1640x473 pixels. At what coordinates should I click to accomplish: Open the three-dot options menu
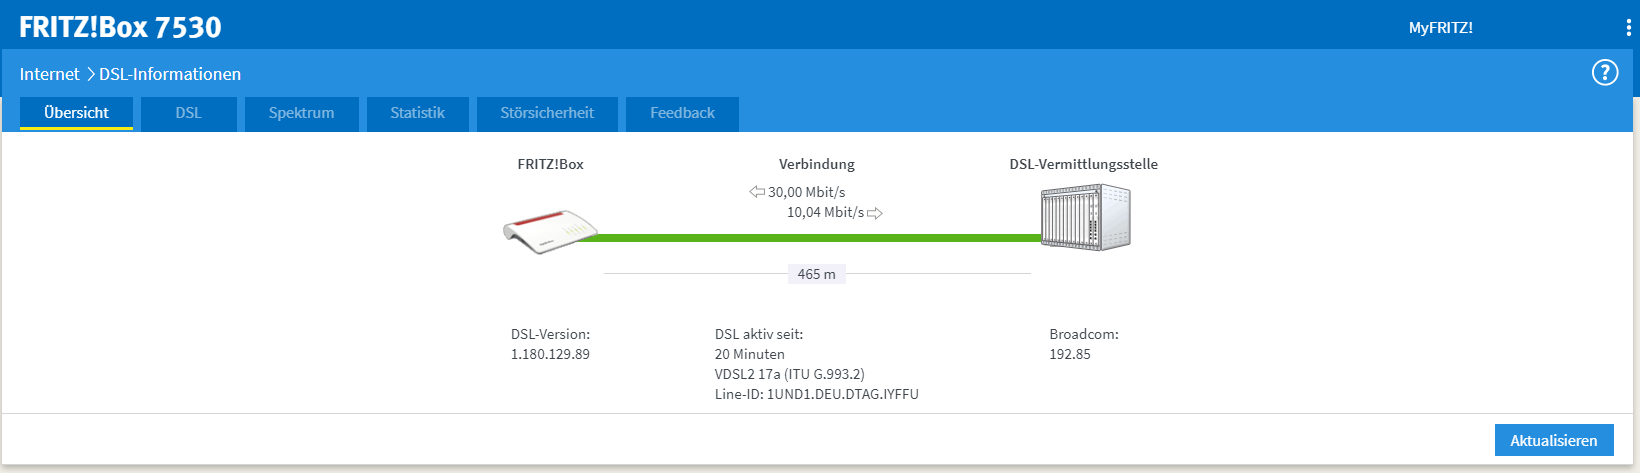pos(1628,28)
